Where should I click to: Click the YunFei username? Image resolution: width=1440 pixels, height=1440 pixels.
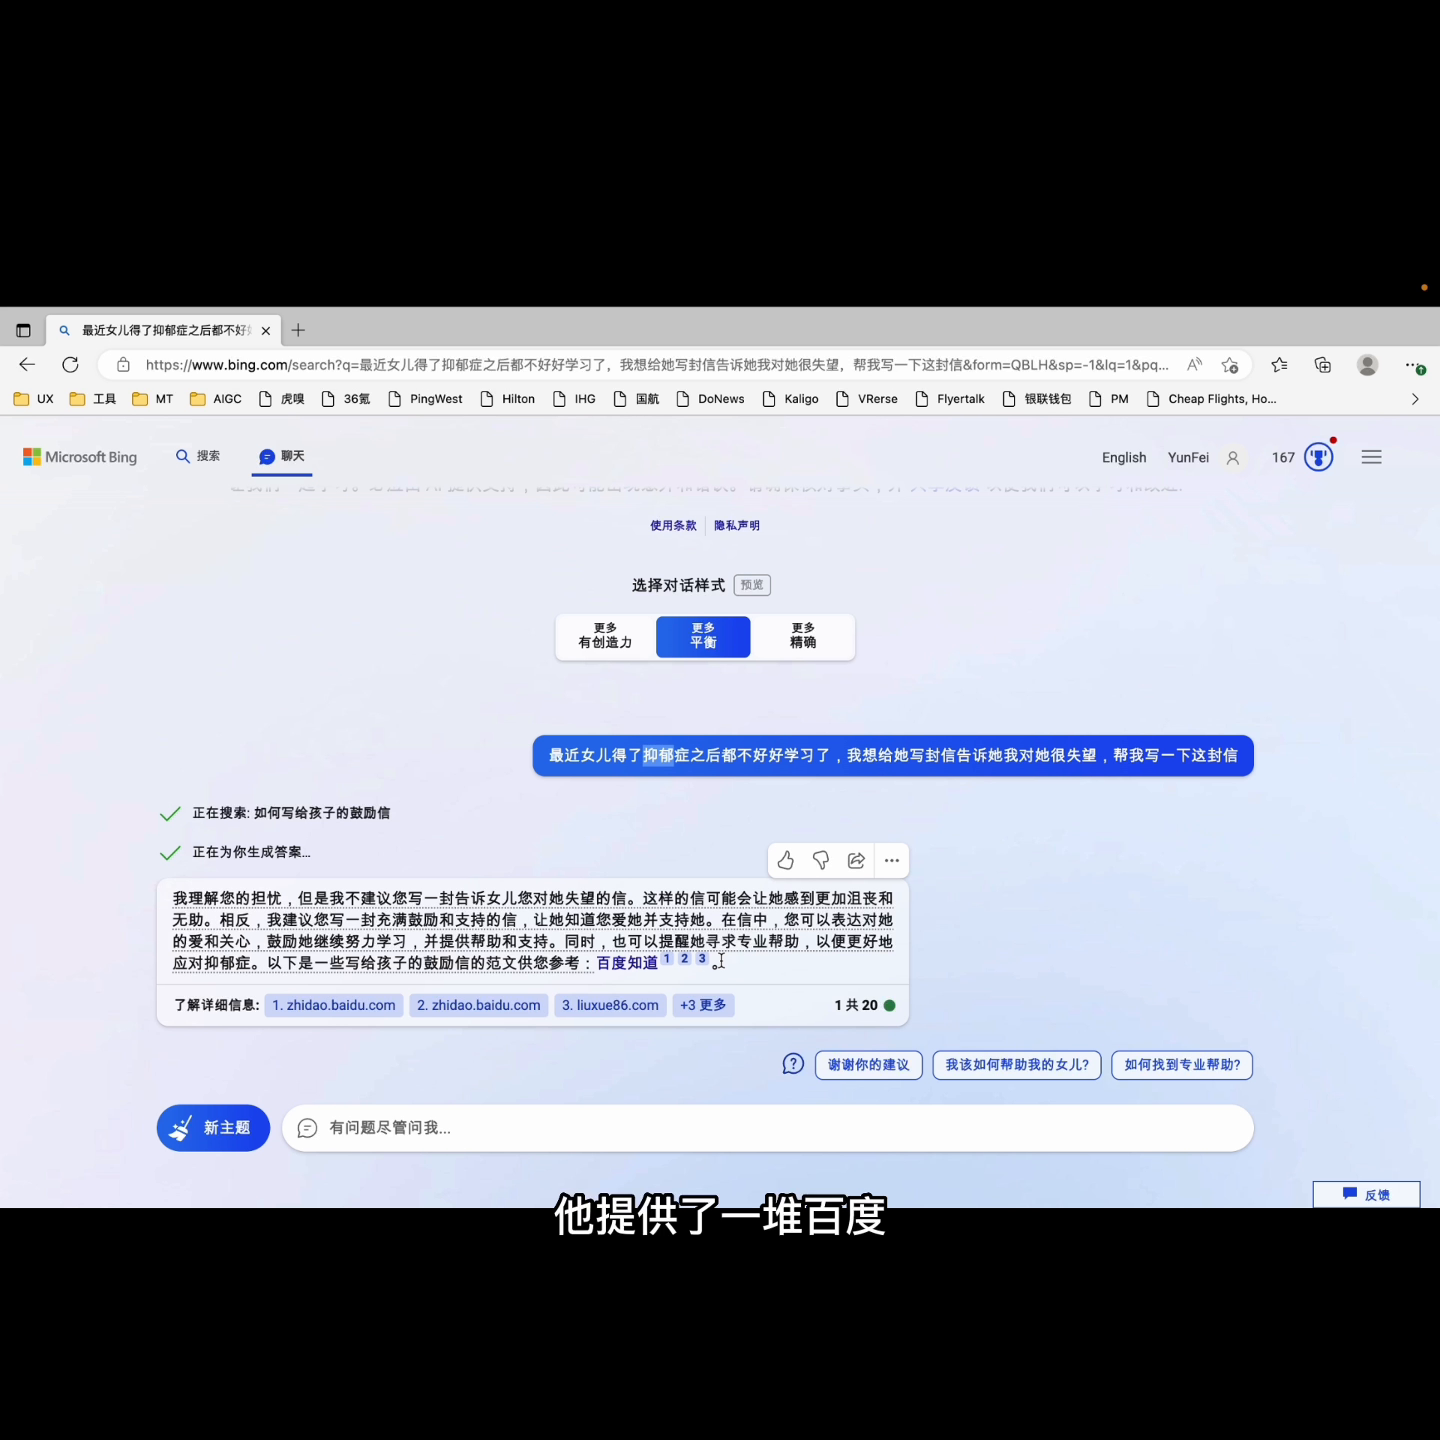pos(1188,457)
